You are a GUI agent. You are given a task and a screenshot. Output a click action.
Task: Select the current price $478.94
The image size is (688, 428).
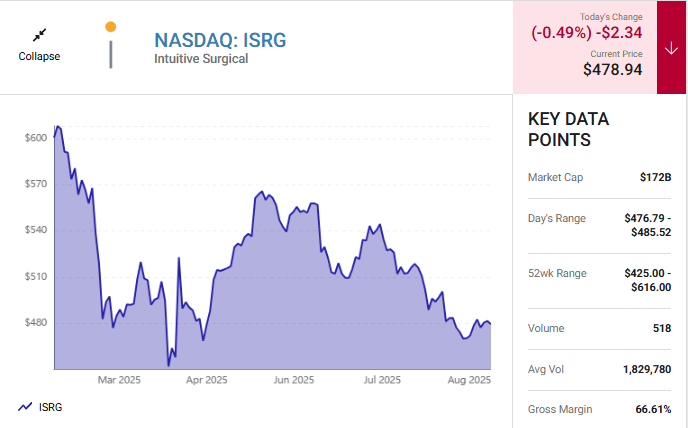tap(612, 70)
